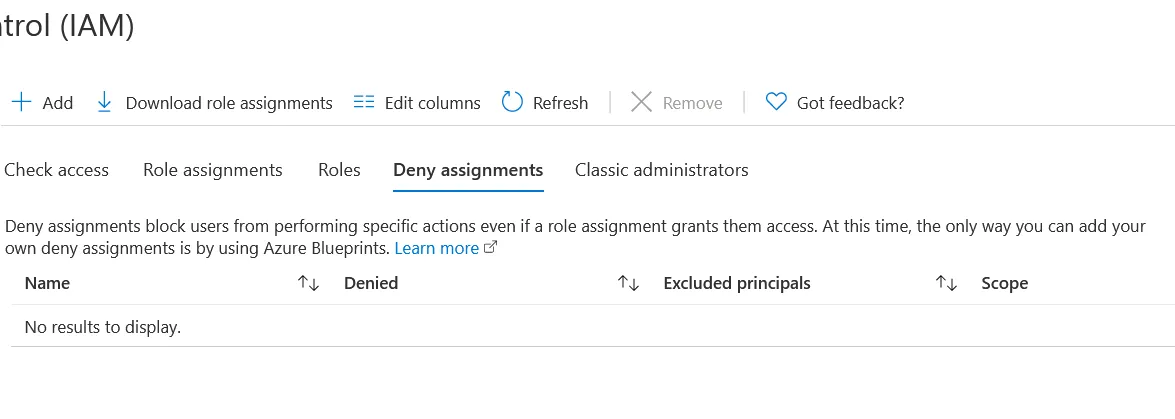Open the Learn more link
Viewport: 1175px width, 419px height.
pos(436,248)
